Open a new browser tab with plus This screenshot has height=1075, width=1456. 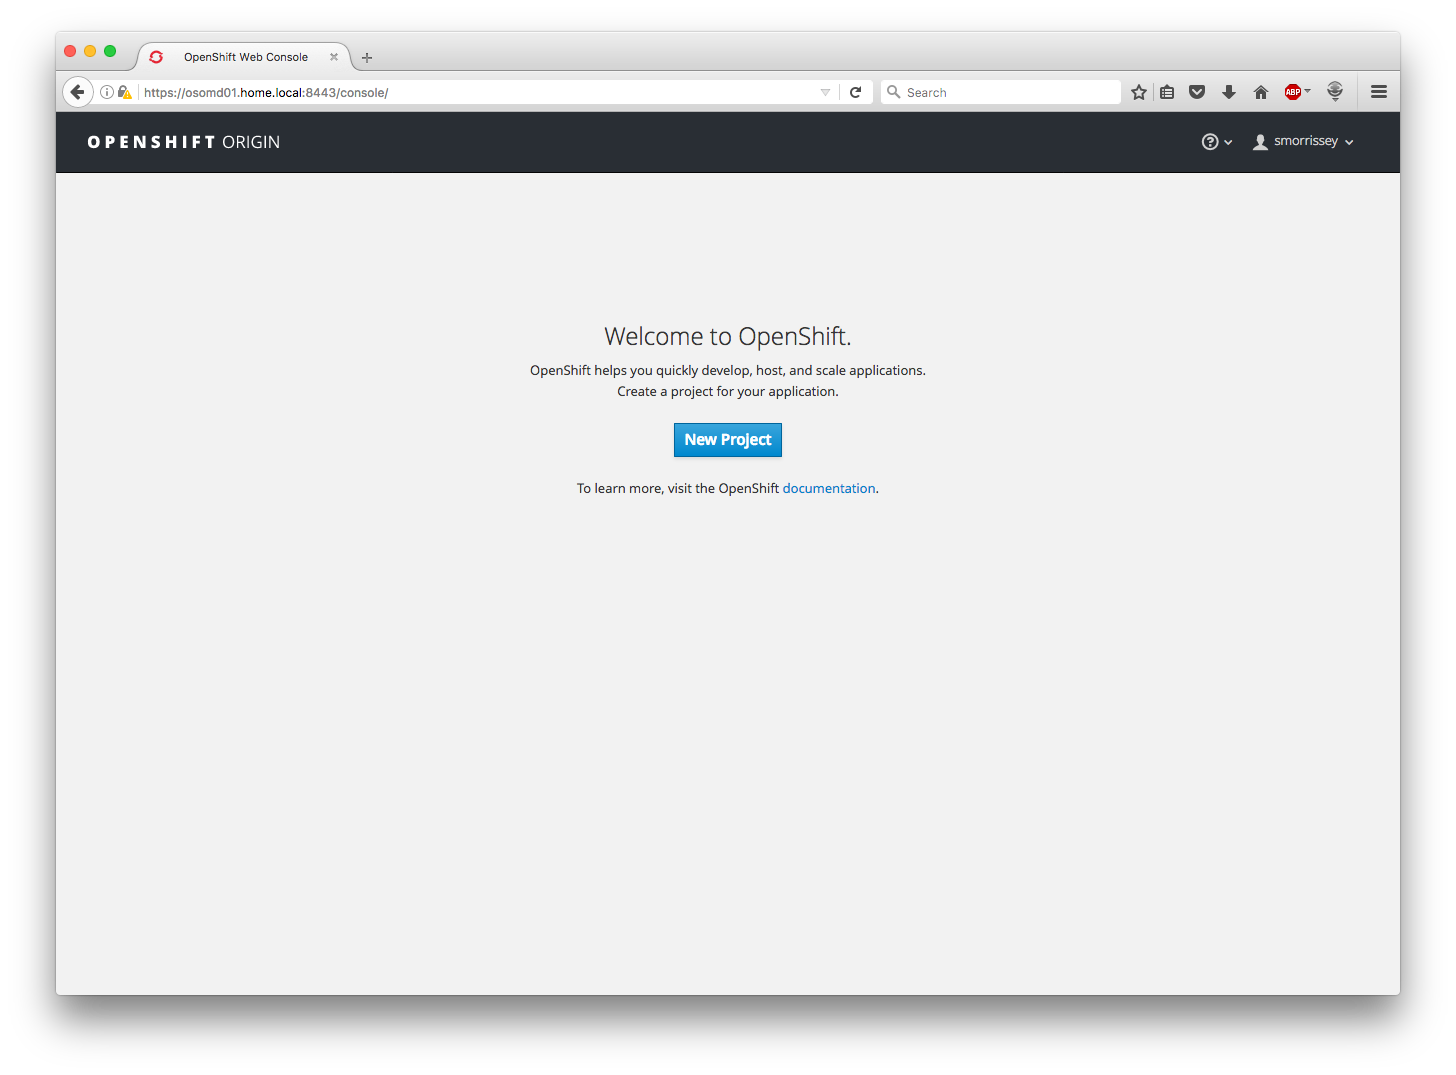click(366, 57)
